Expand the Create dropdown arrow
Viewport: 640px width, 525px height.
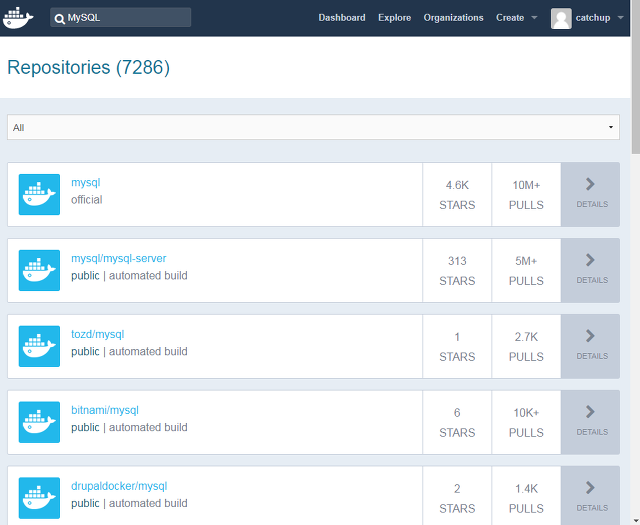pyautogui.click(x=534, y=18)
